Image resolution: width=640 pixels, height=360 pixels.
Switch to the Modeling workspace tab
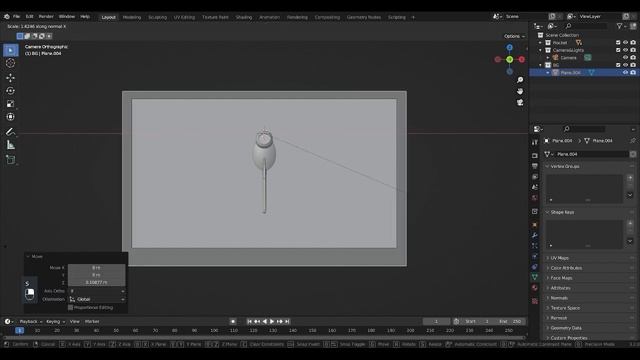click(132, 17)
